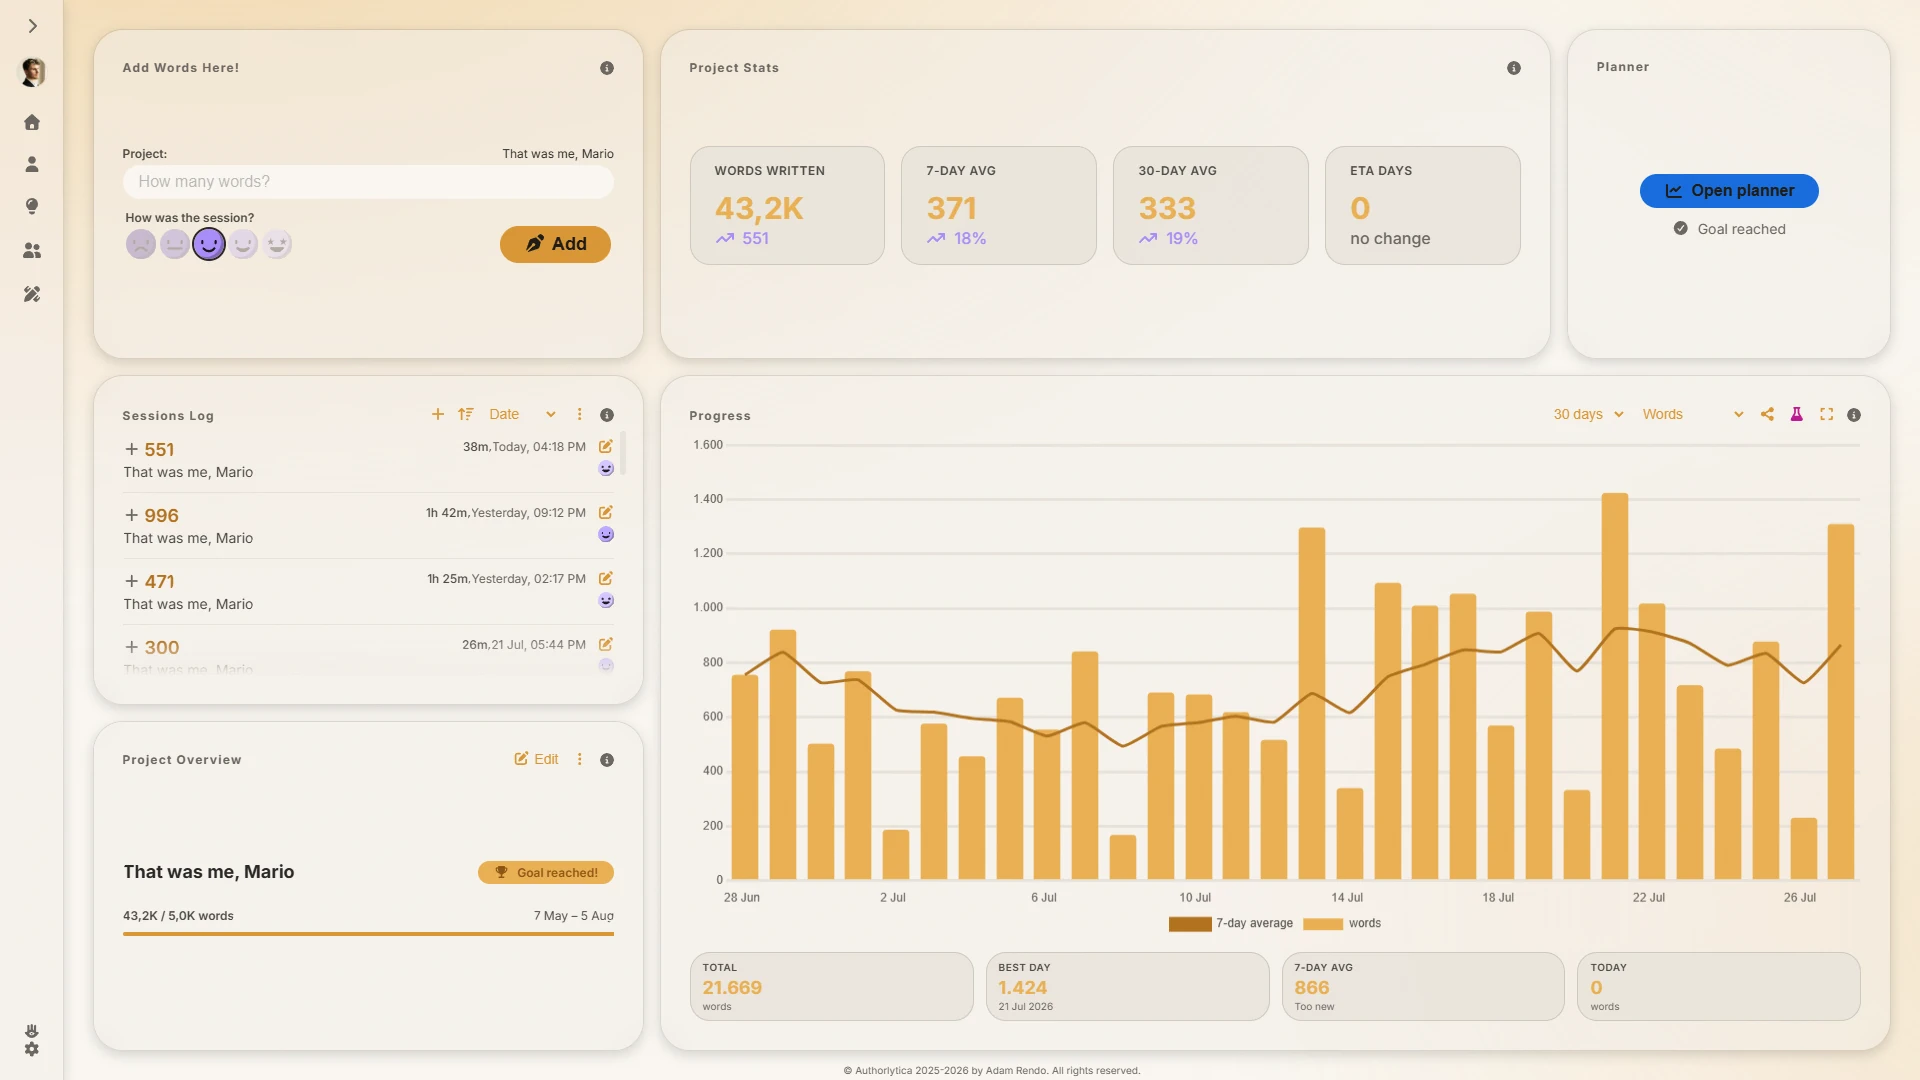The width and height of the screenshot is (1920, 1080).
Task: Click the Goal reached checkmark status
Action: [x=1729, y=229]
